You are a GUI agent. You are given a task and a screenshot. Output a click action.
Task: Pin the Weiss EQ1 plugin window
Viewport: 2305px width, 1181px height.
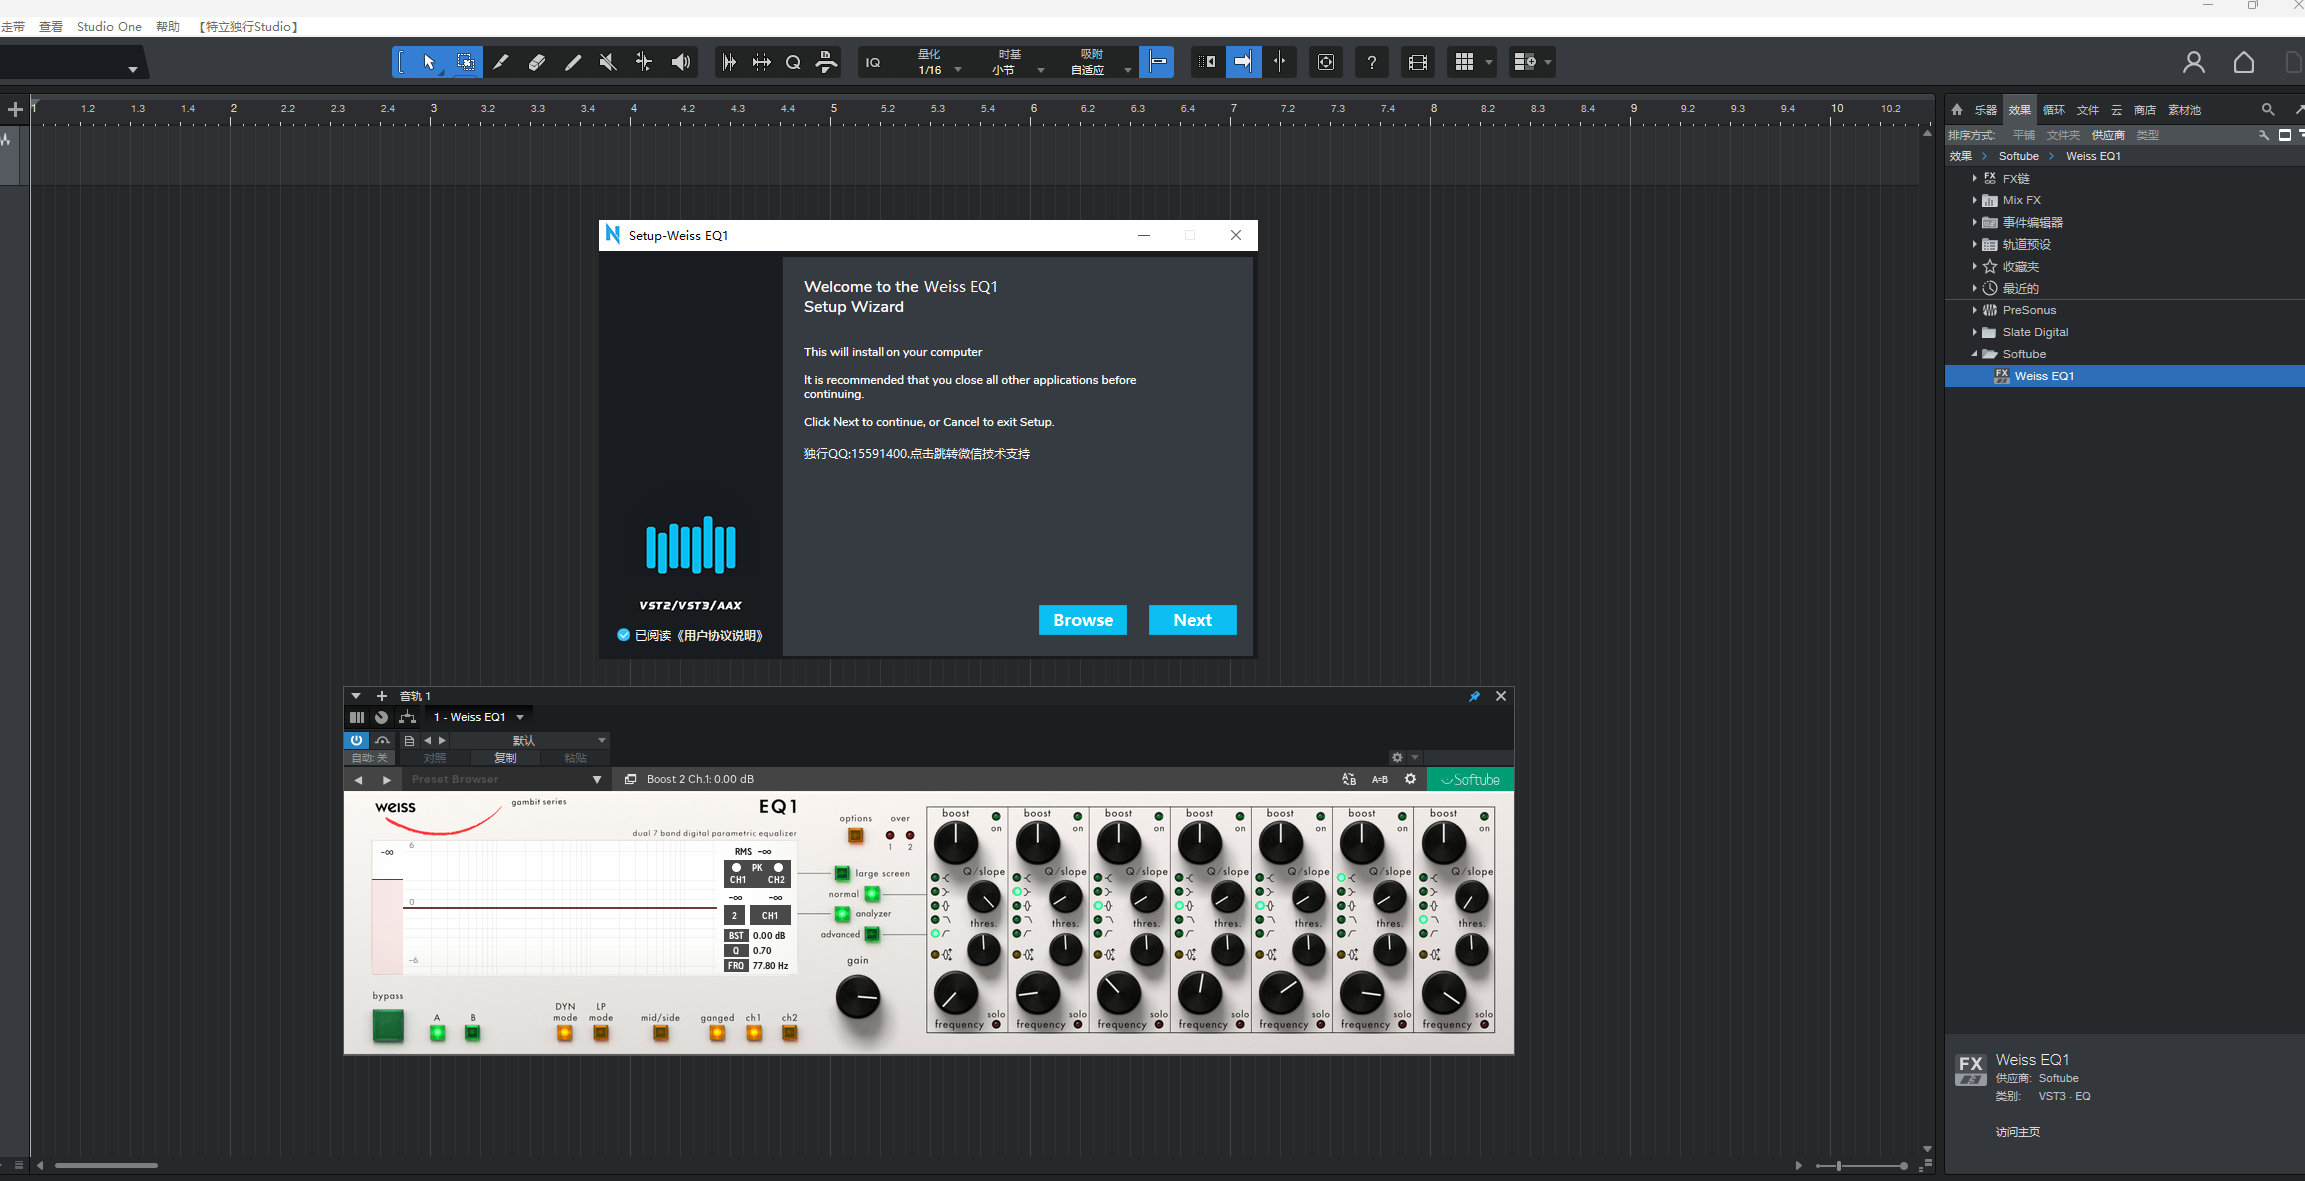coord(1474,696)
